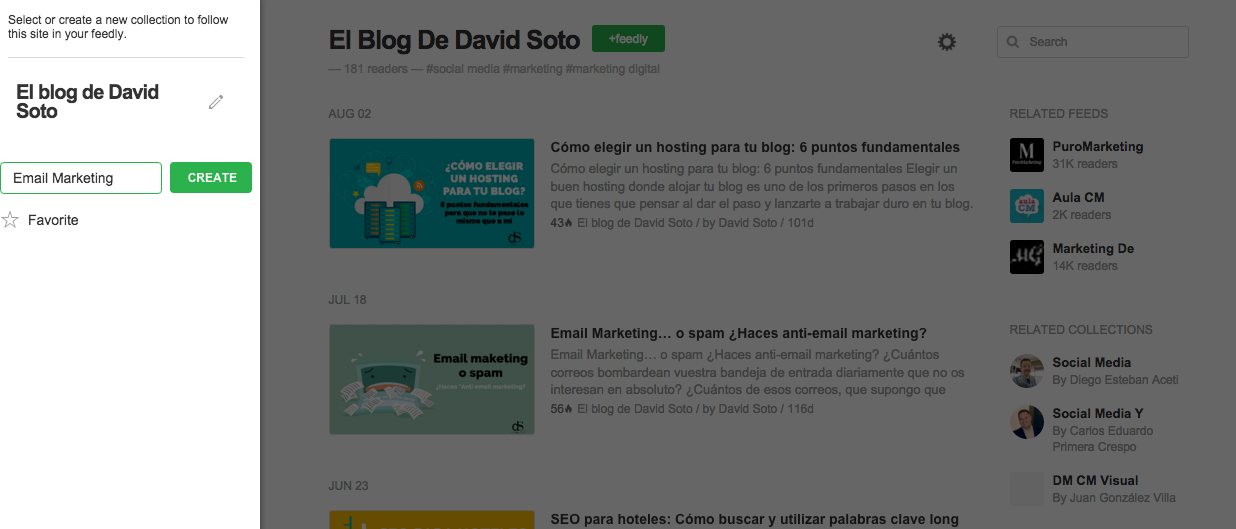Open the Email maketing o spam thumbnail

pos(432,379)
